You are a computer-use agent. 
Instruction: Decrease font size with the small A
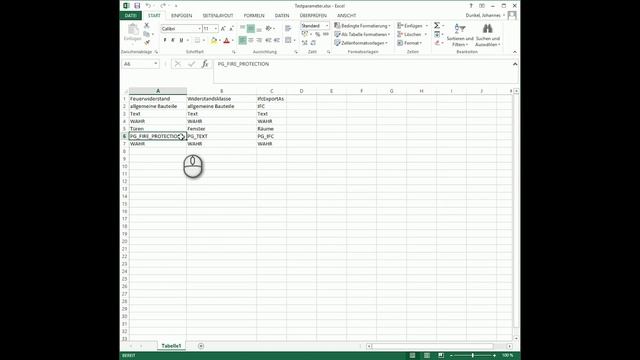231,29
